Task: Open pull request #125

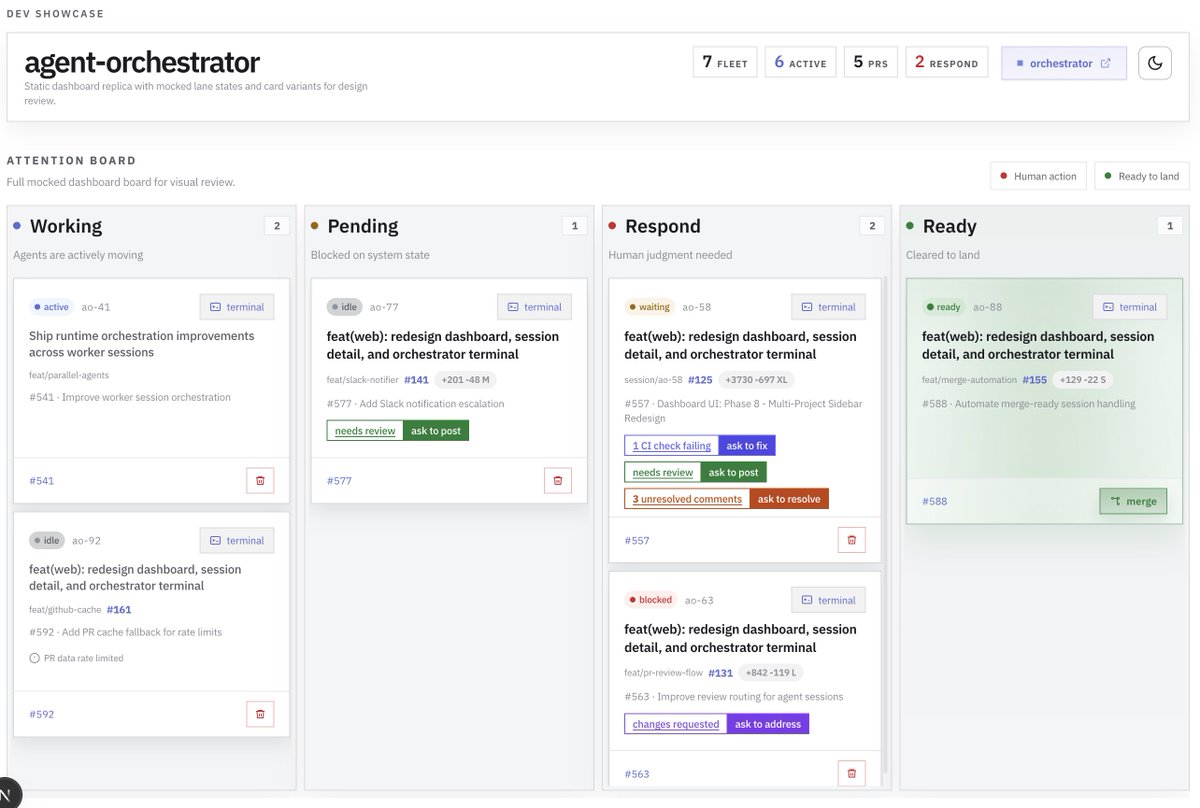Action: pyautogui.click(x=700, y=380)
